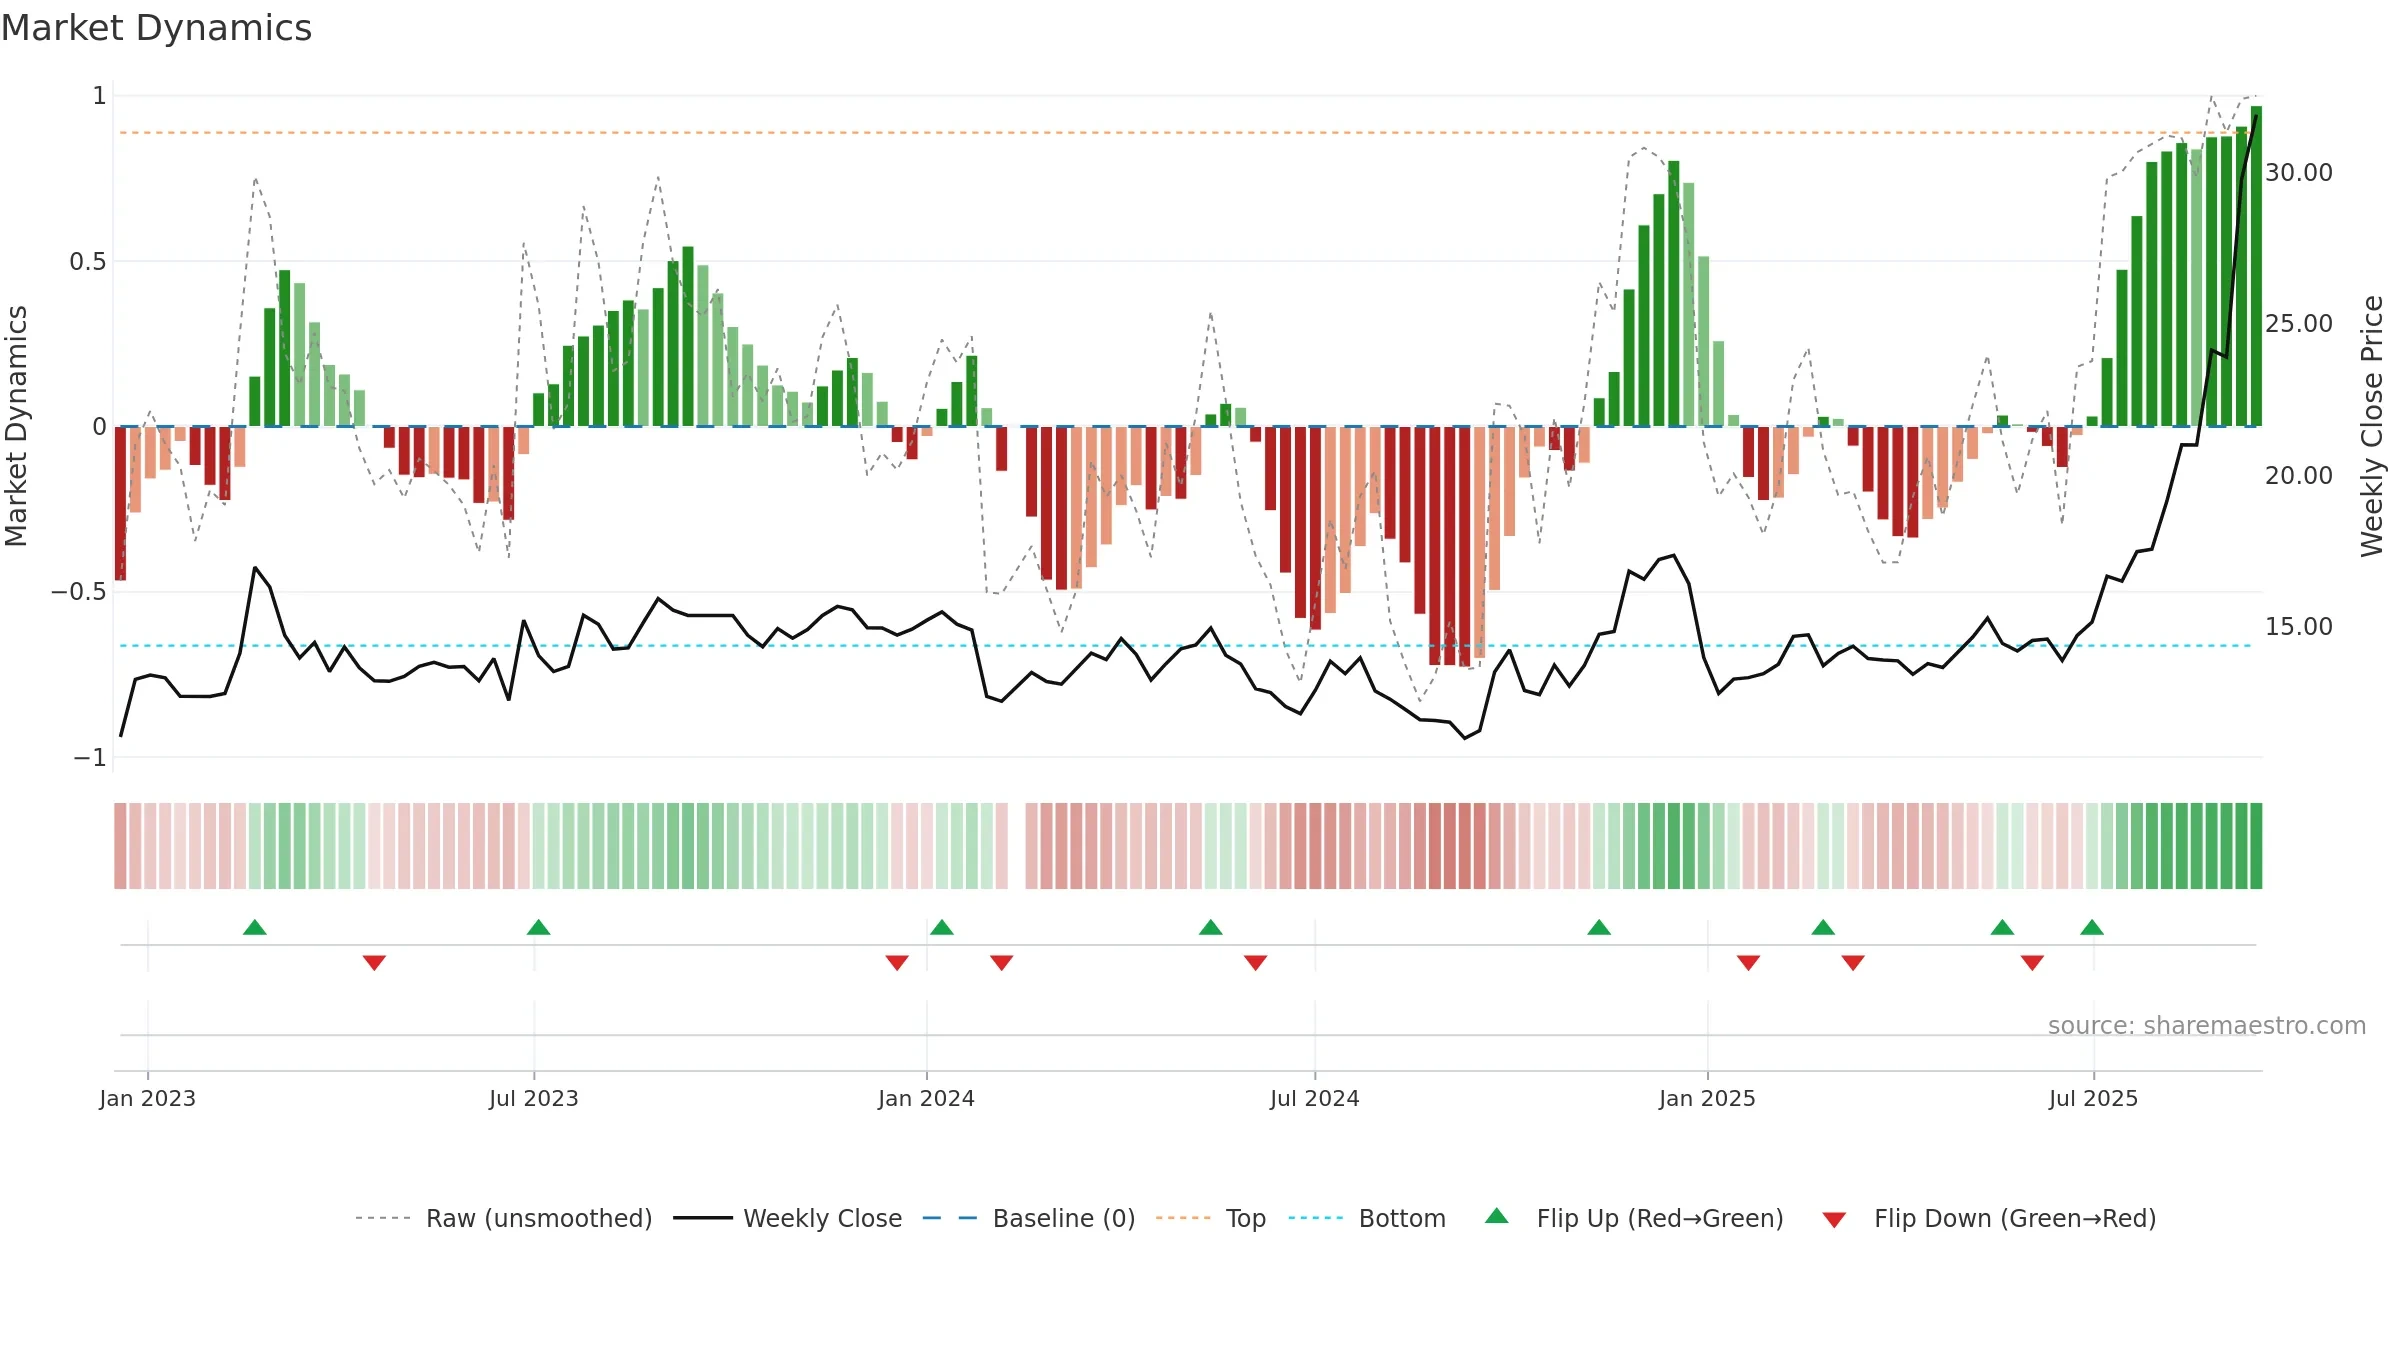Screen dimensions: 2400x1350
Task: Click the '20.00' price axis tick
Action: click(2299, 476)
